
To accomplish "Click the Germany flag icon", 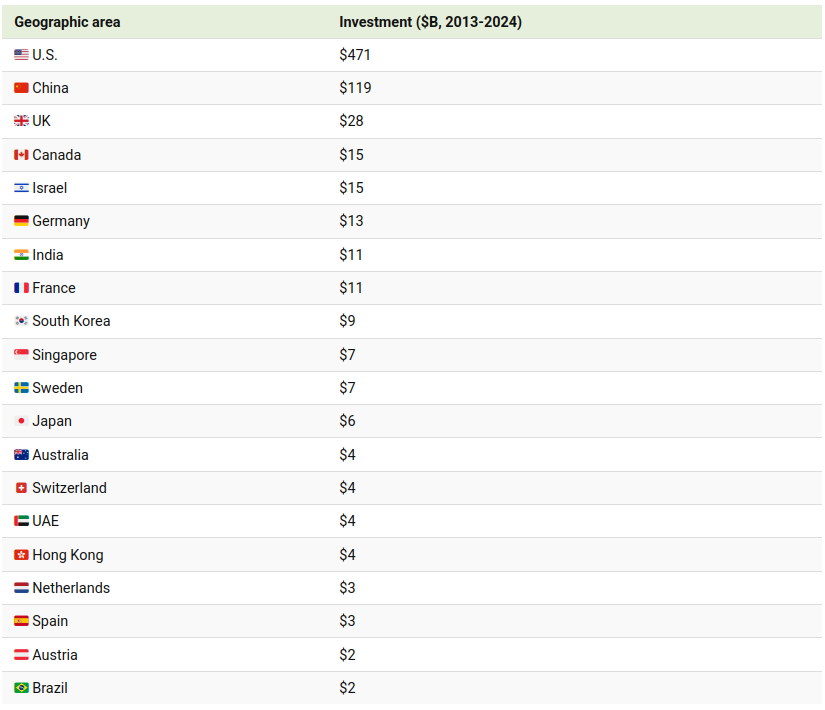I will [x=21, y=221].
